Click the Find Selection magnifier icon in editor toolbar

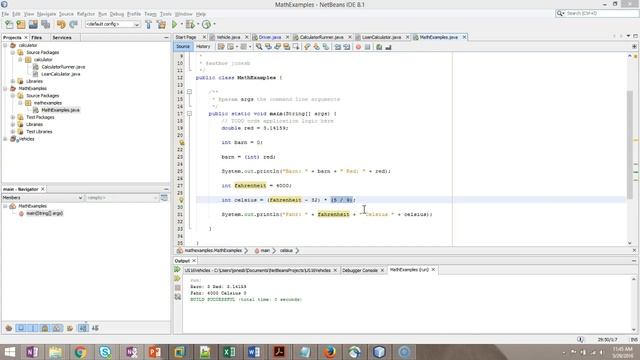point(259,47)
